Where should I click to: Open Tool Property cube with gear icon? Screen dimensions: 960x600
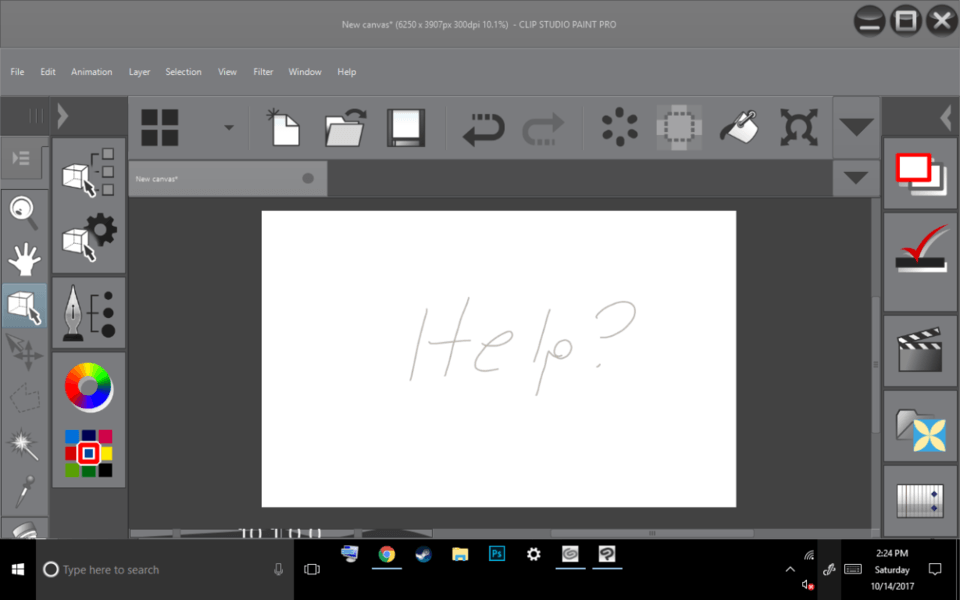(89, 238)
